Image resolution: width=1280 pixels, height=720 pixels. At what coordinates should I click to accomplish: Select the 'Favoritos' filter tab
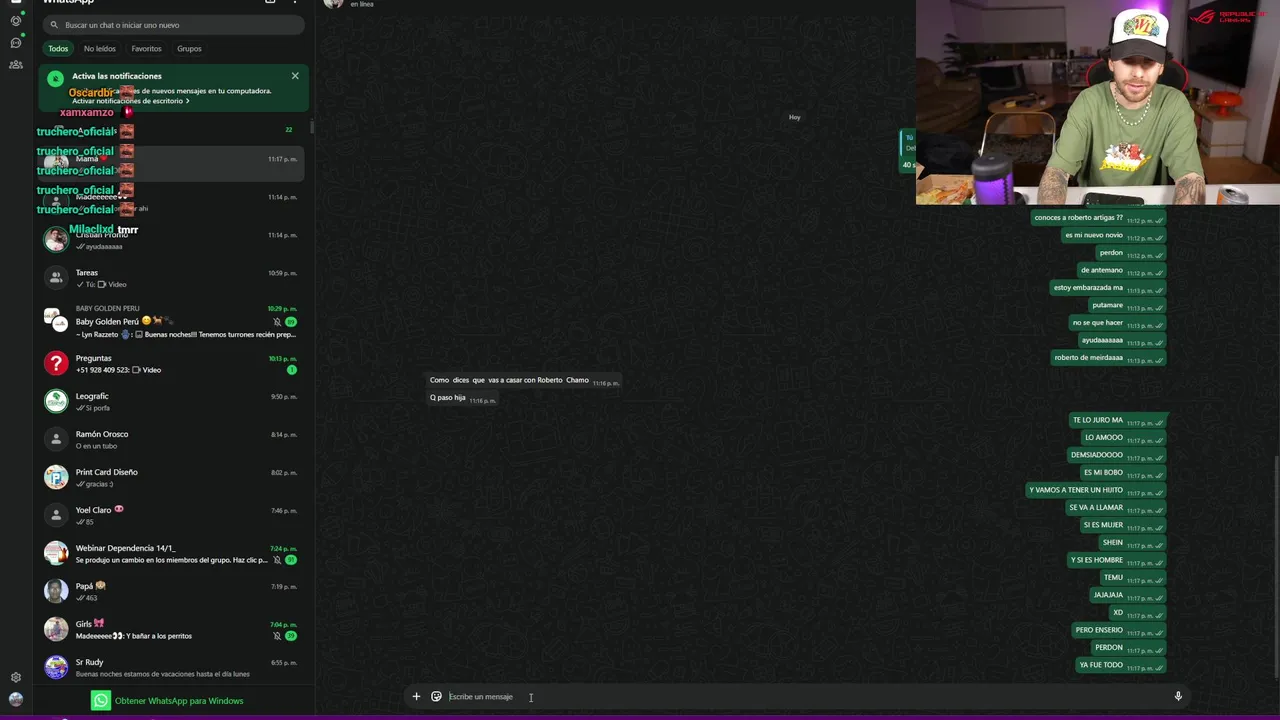pos(146,48)
